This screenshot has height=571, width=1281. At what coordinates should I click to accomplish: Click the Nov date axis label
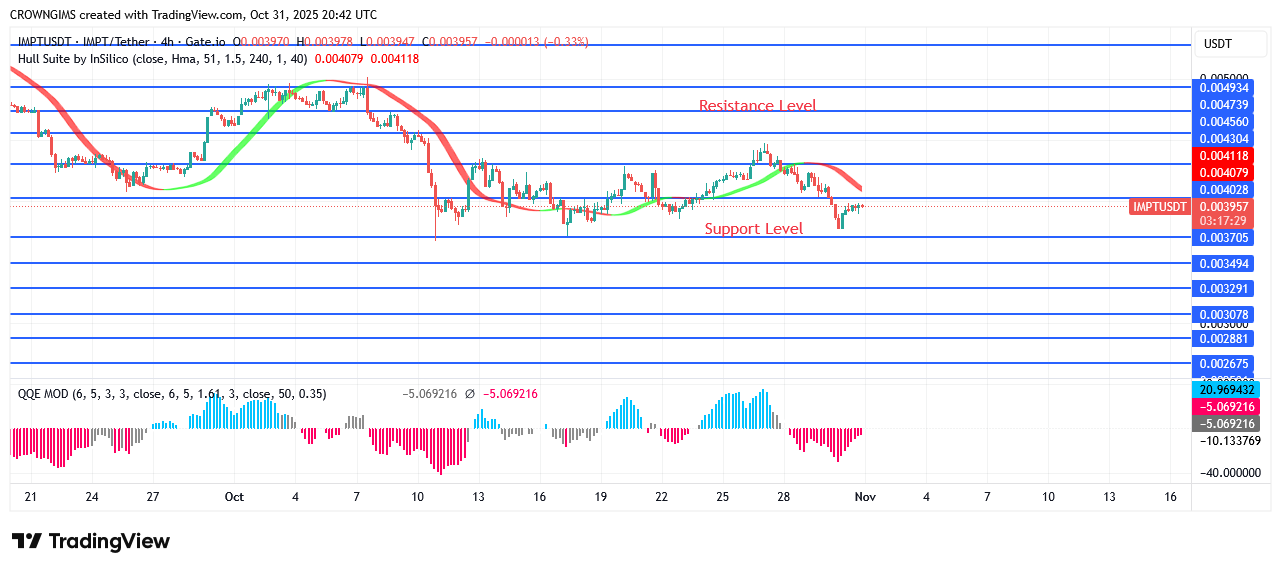click(x=864, y=497)
